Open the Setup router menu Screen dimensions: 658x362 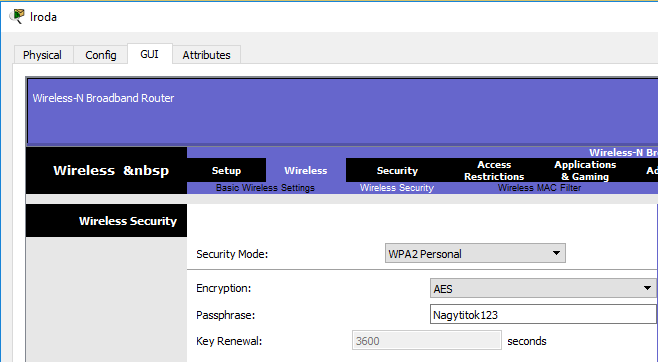click(226, 170)
